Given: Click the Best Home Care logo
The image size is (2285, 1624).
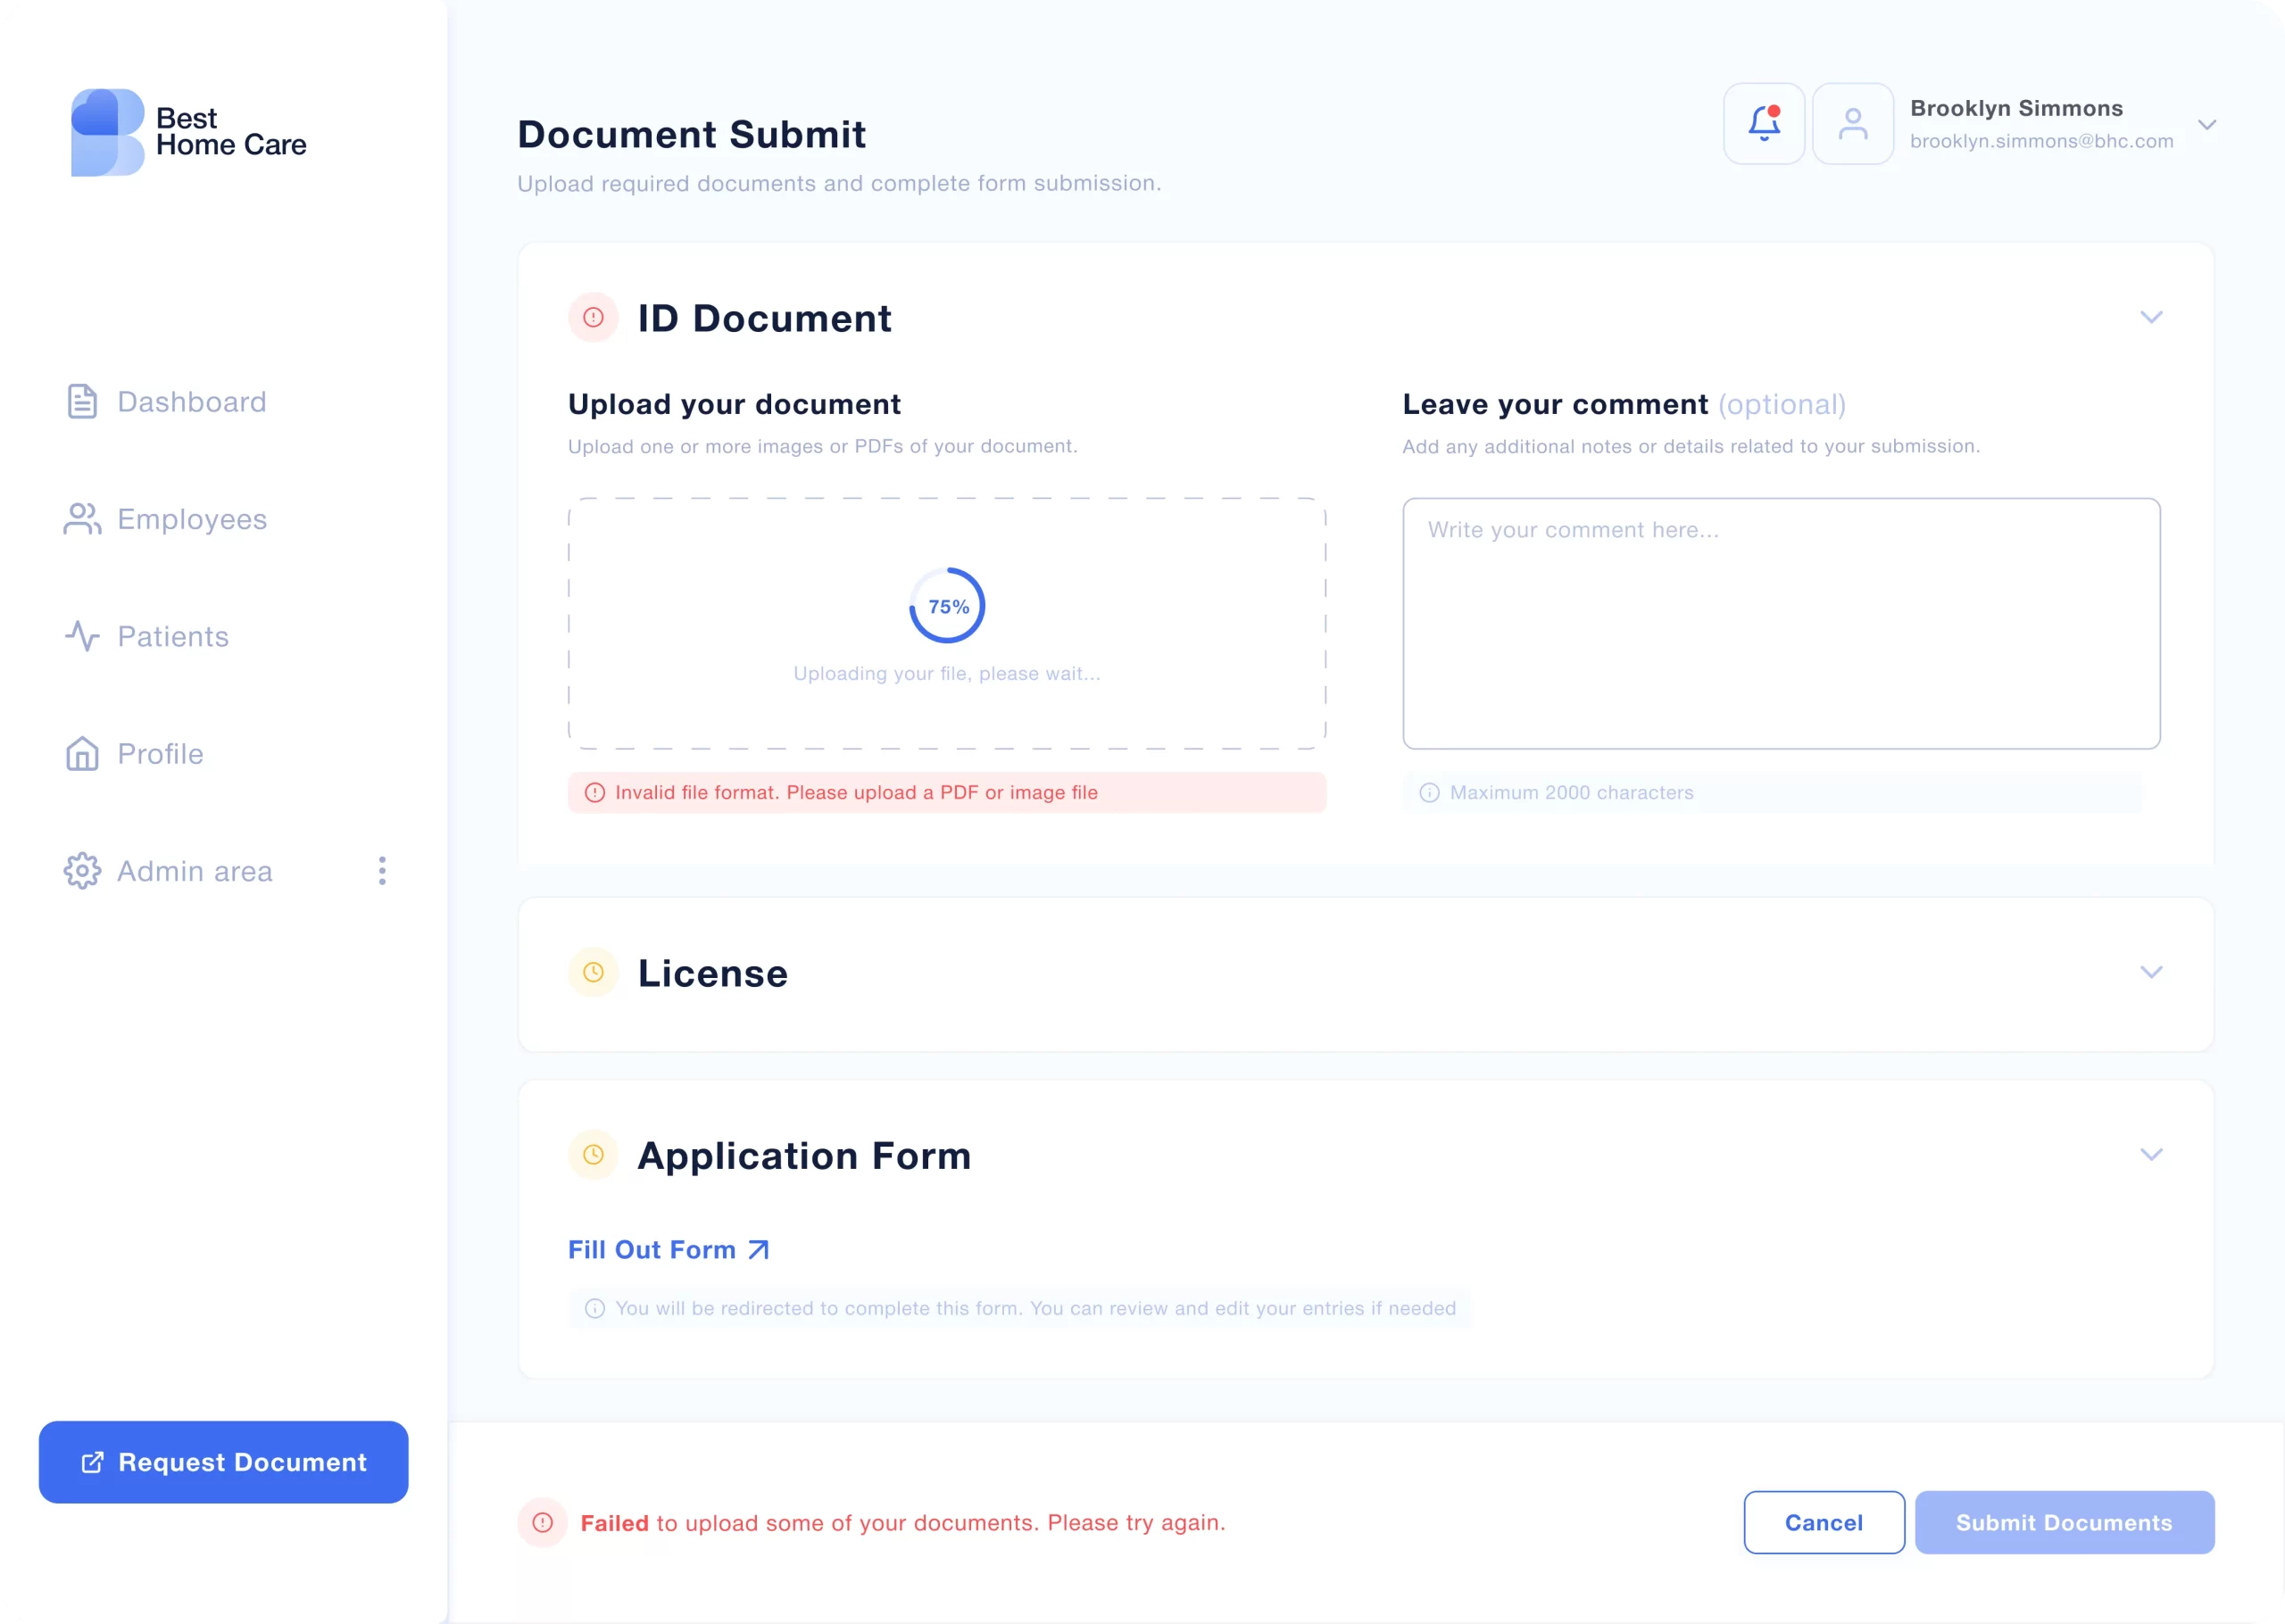Looking at the screenshot, I should click(188, 132).
